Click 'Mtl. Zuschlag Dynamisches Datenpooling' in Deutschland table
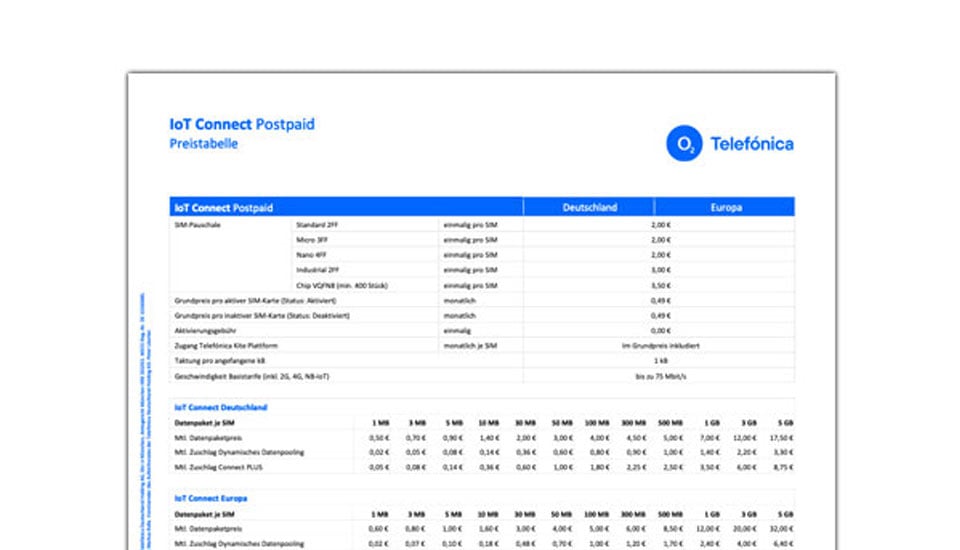 pyautogui.click(x=239, y=452)
